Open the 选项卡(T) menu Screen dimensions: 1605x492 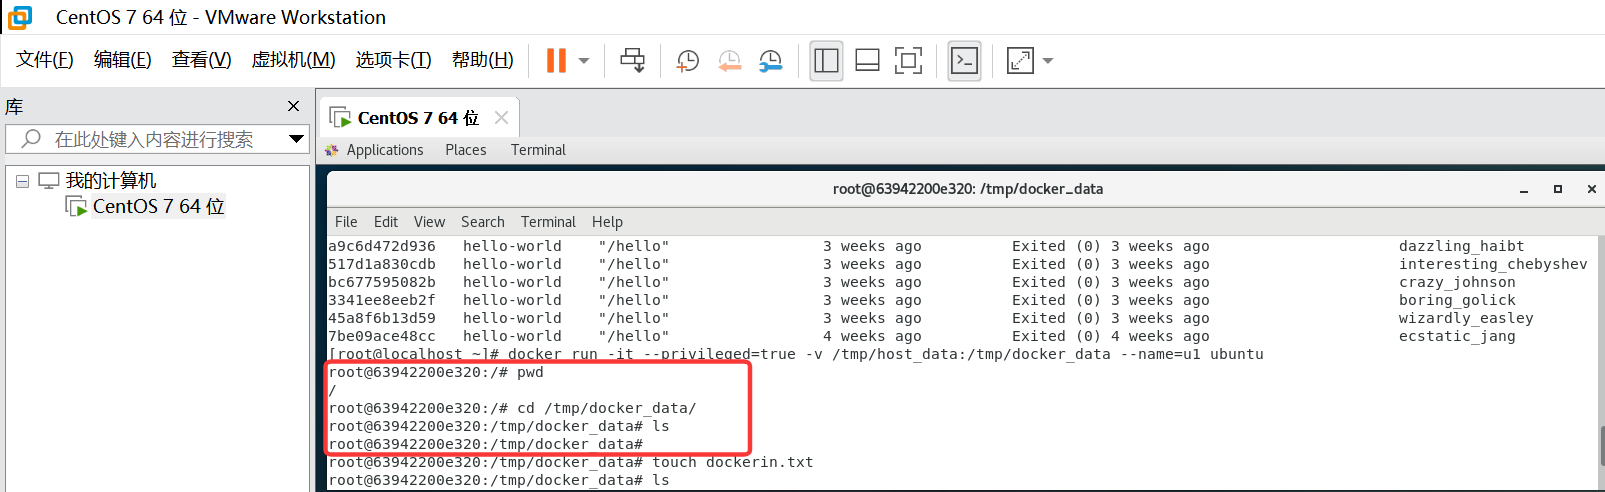394,60
